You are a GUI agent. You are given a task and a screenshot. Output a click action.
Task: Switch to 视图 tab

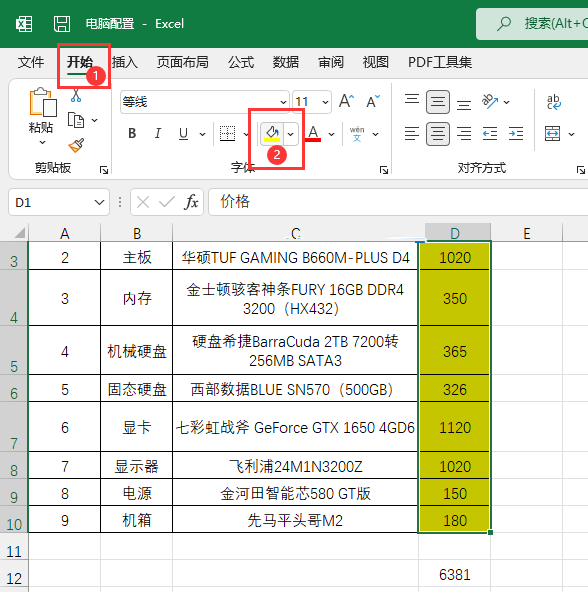tap(376, 62)
